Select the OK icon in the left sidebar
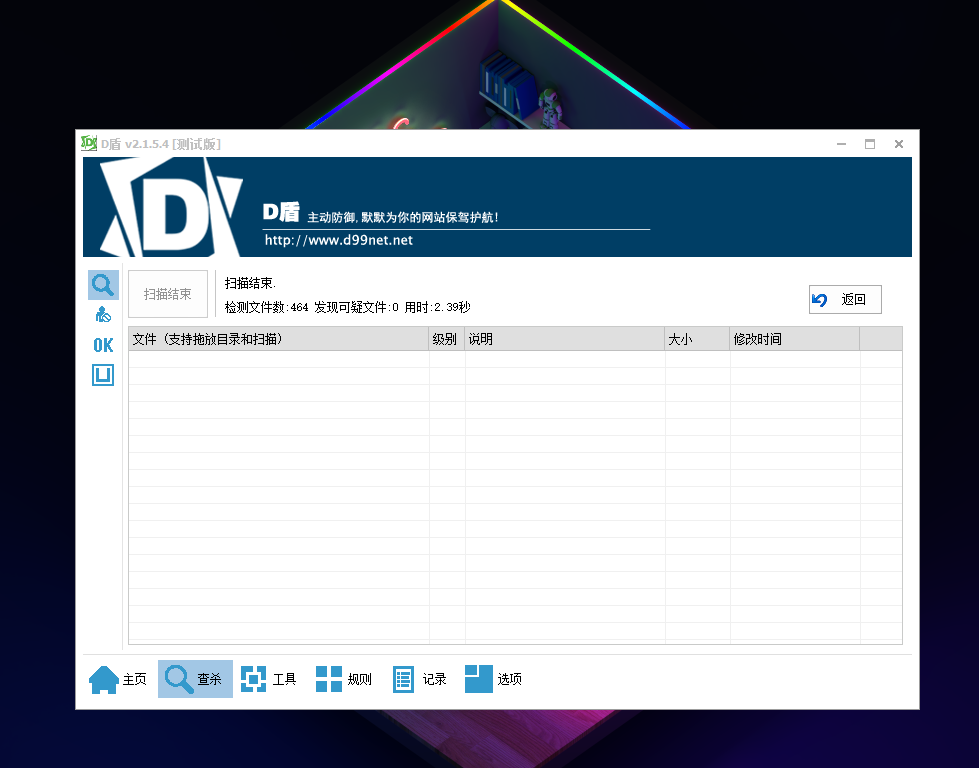 tap(102, 344)
